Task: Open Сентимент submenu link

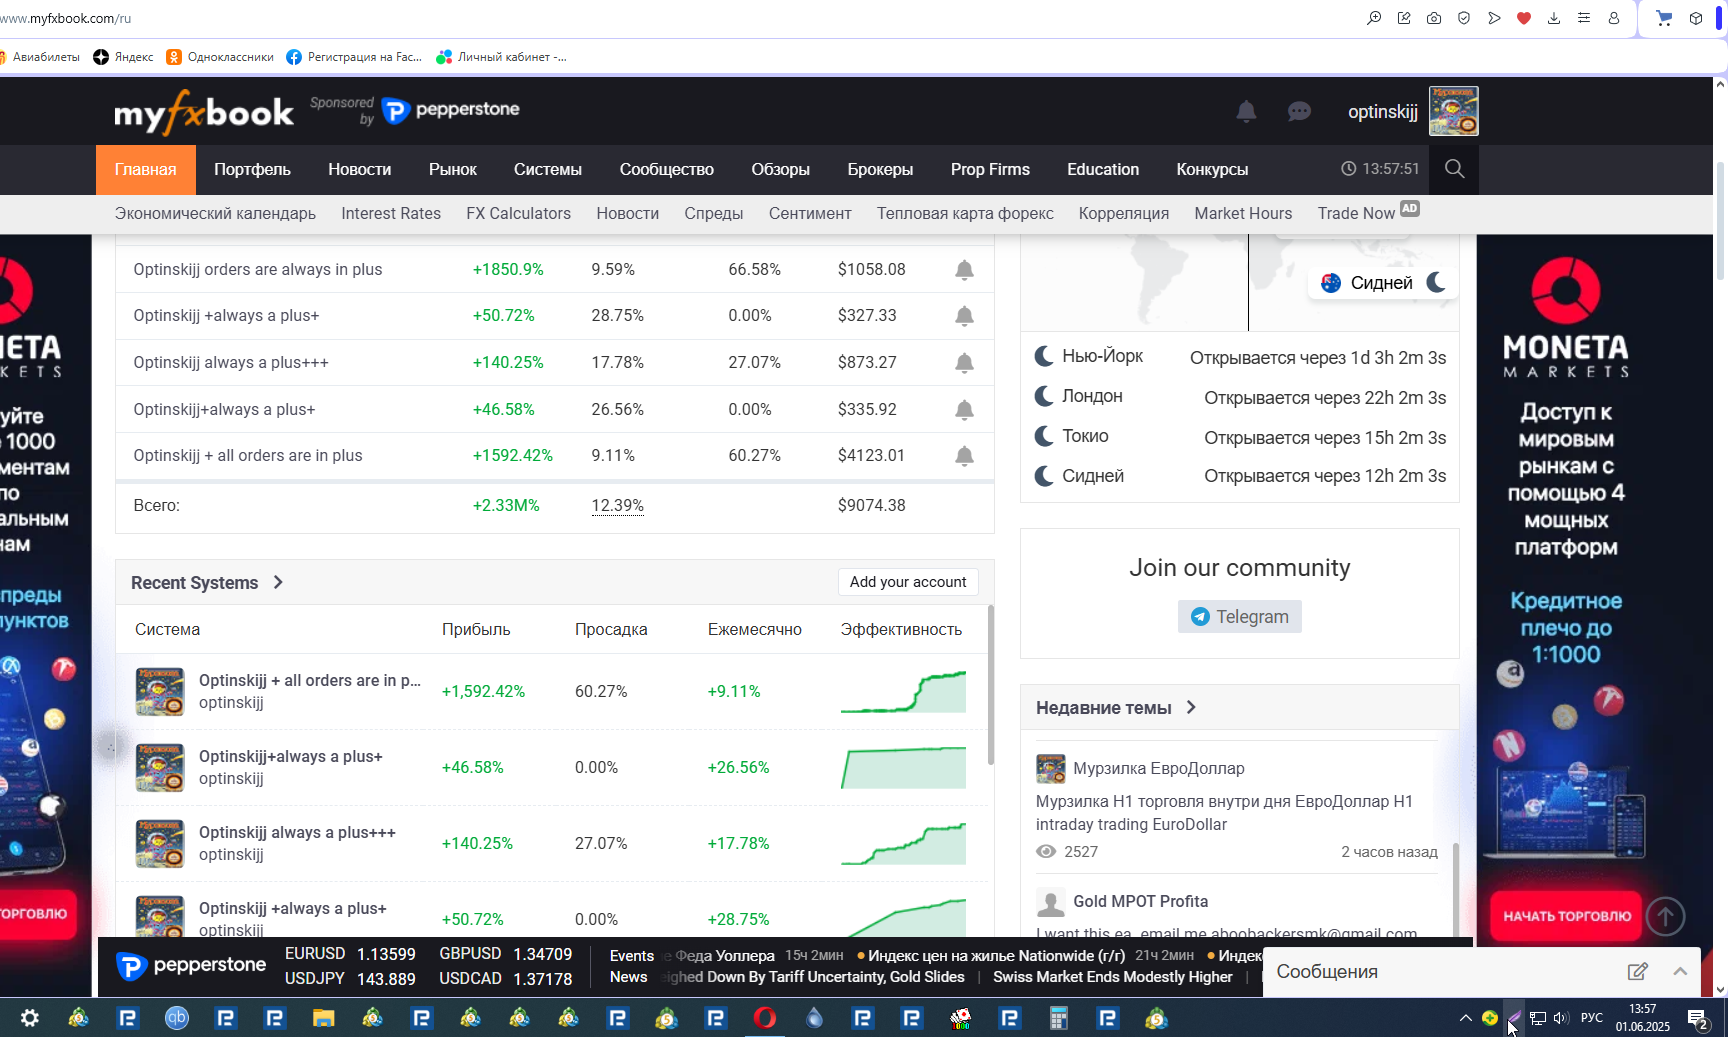Action: pos(810,213)
